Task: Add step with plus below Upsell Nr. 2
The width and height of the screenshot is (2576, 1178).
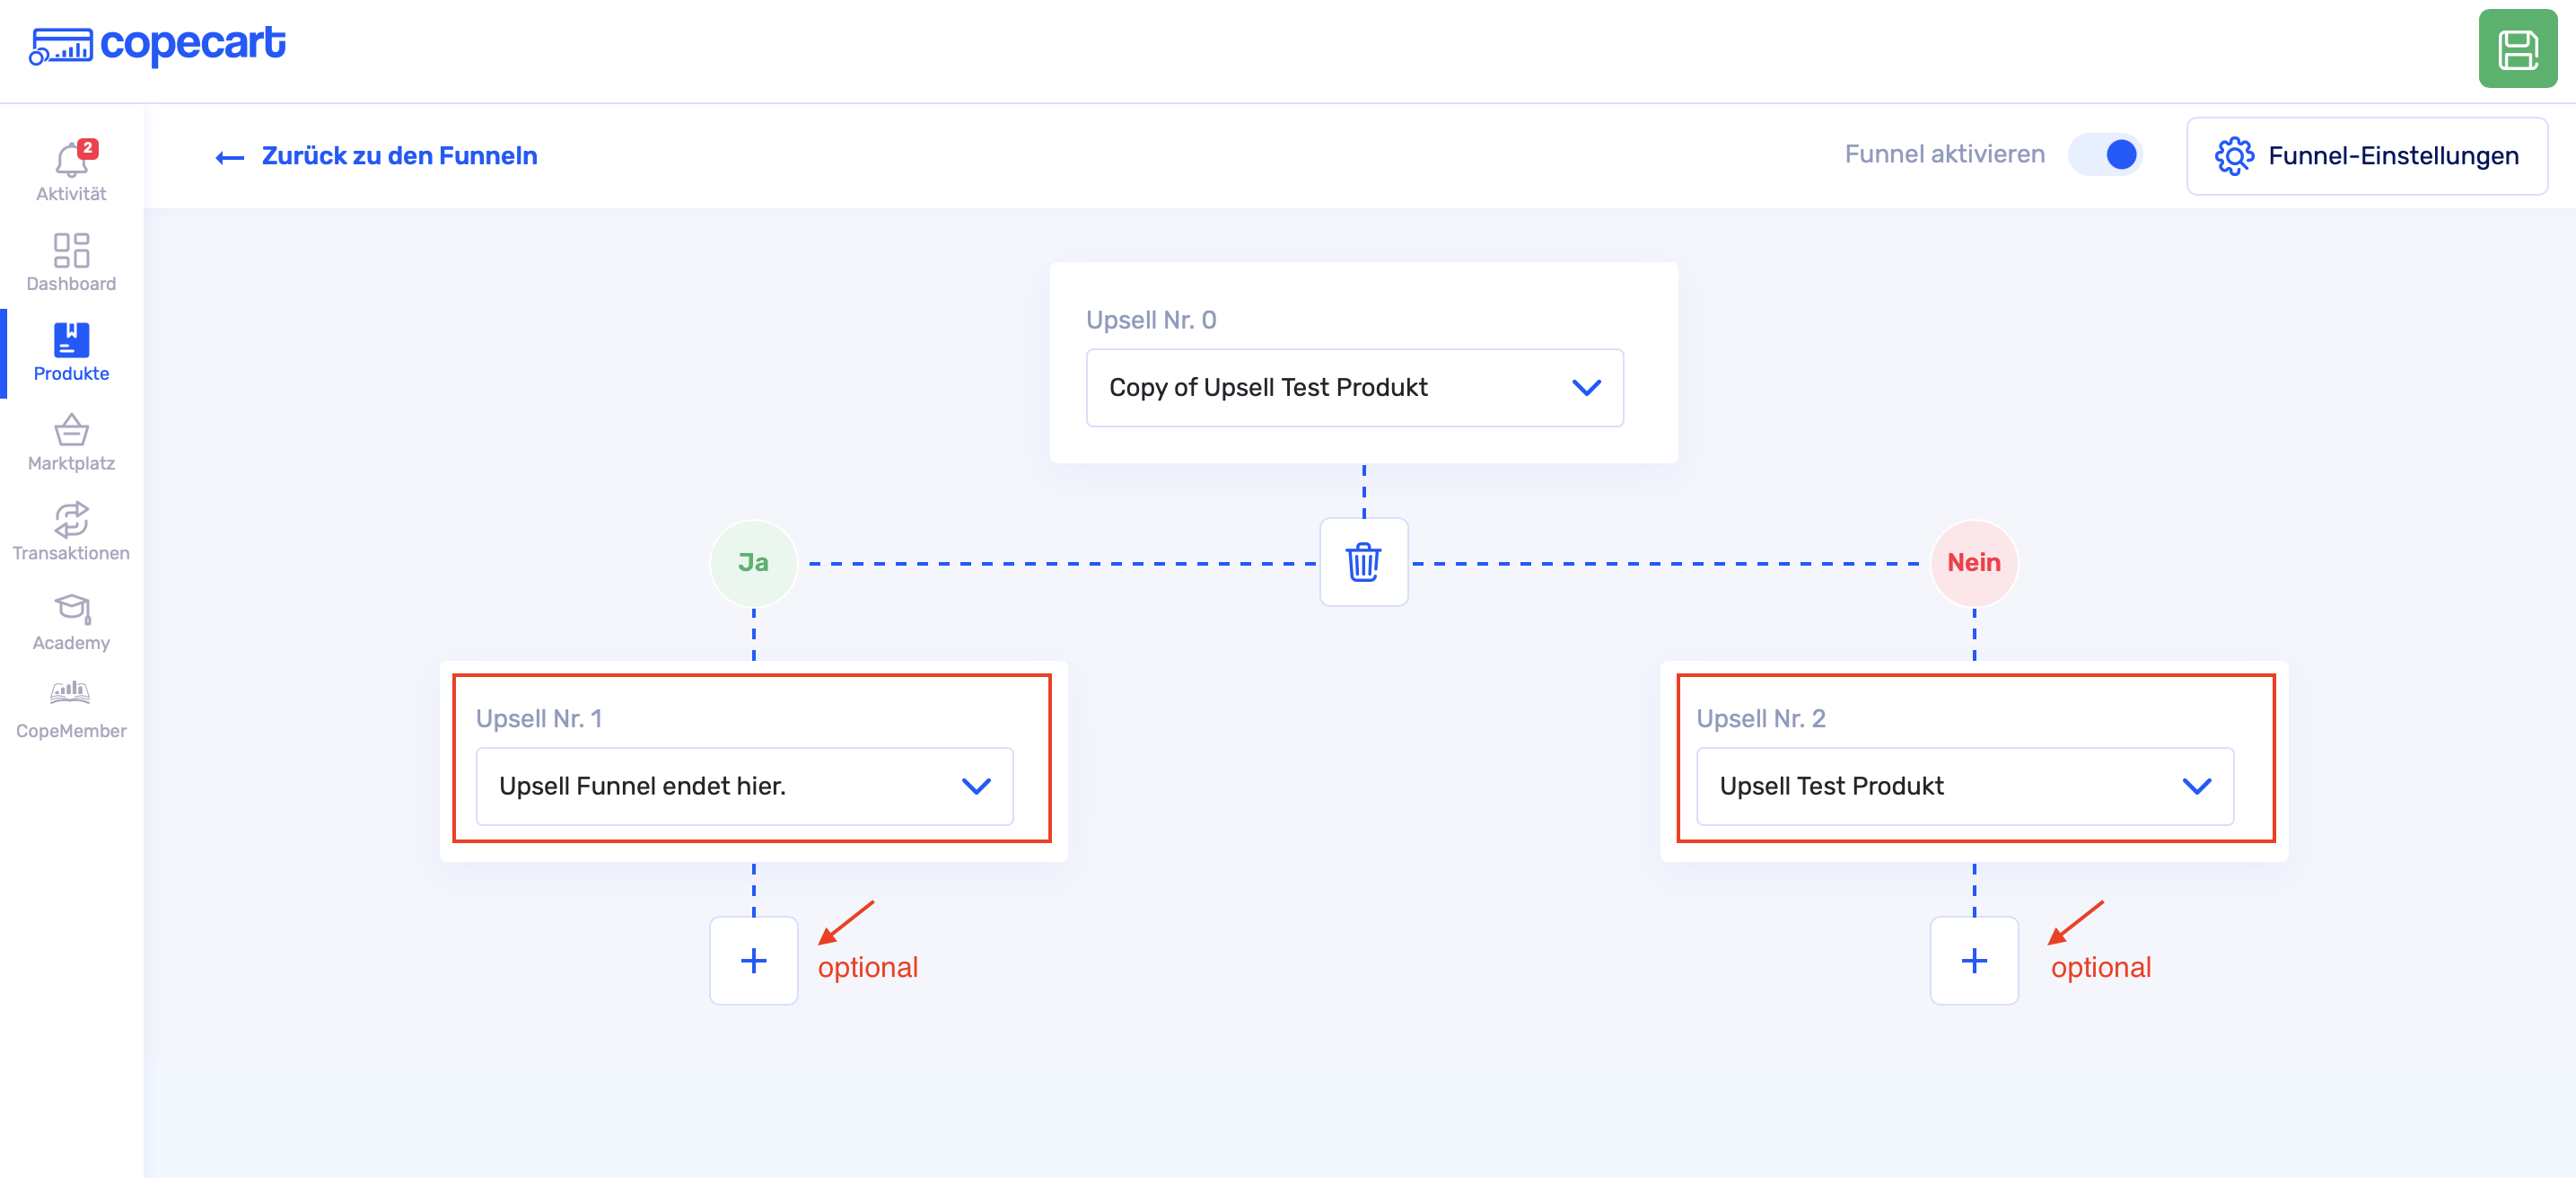Action: (x=1973, y=961)
